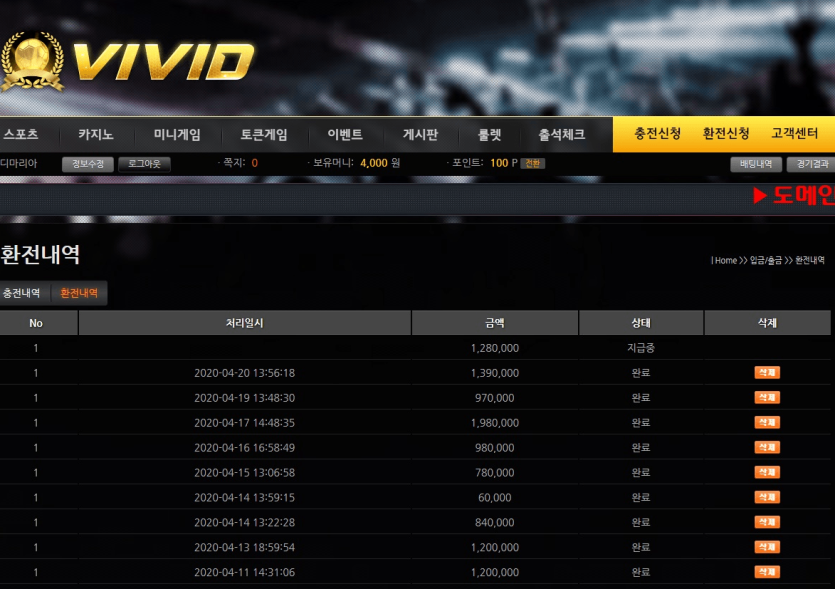This screenshot has height=589, width=835.
Task: Open the 미니게임 menu
Action: [177, 134]
